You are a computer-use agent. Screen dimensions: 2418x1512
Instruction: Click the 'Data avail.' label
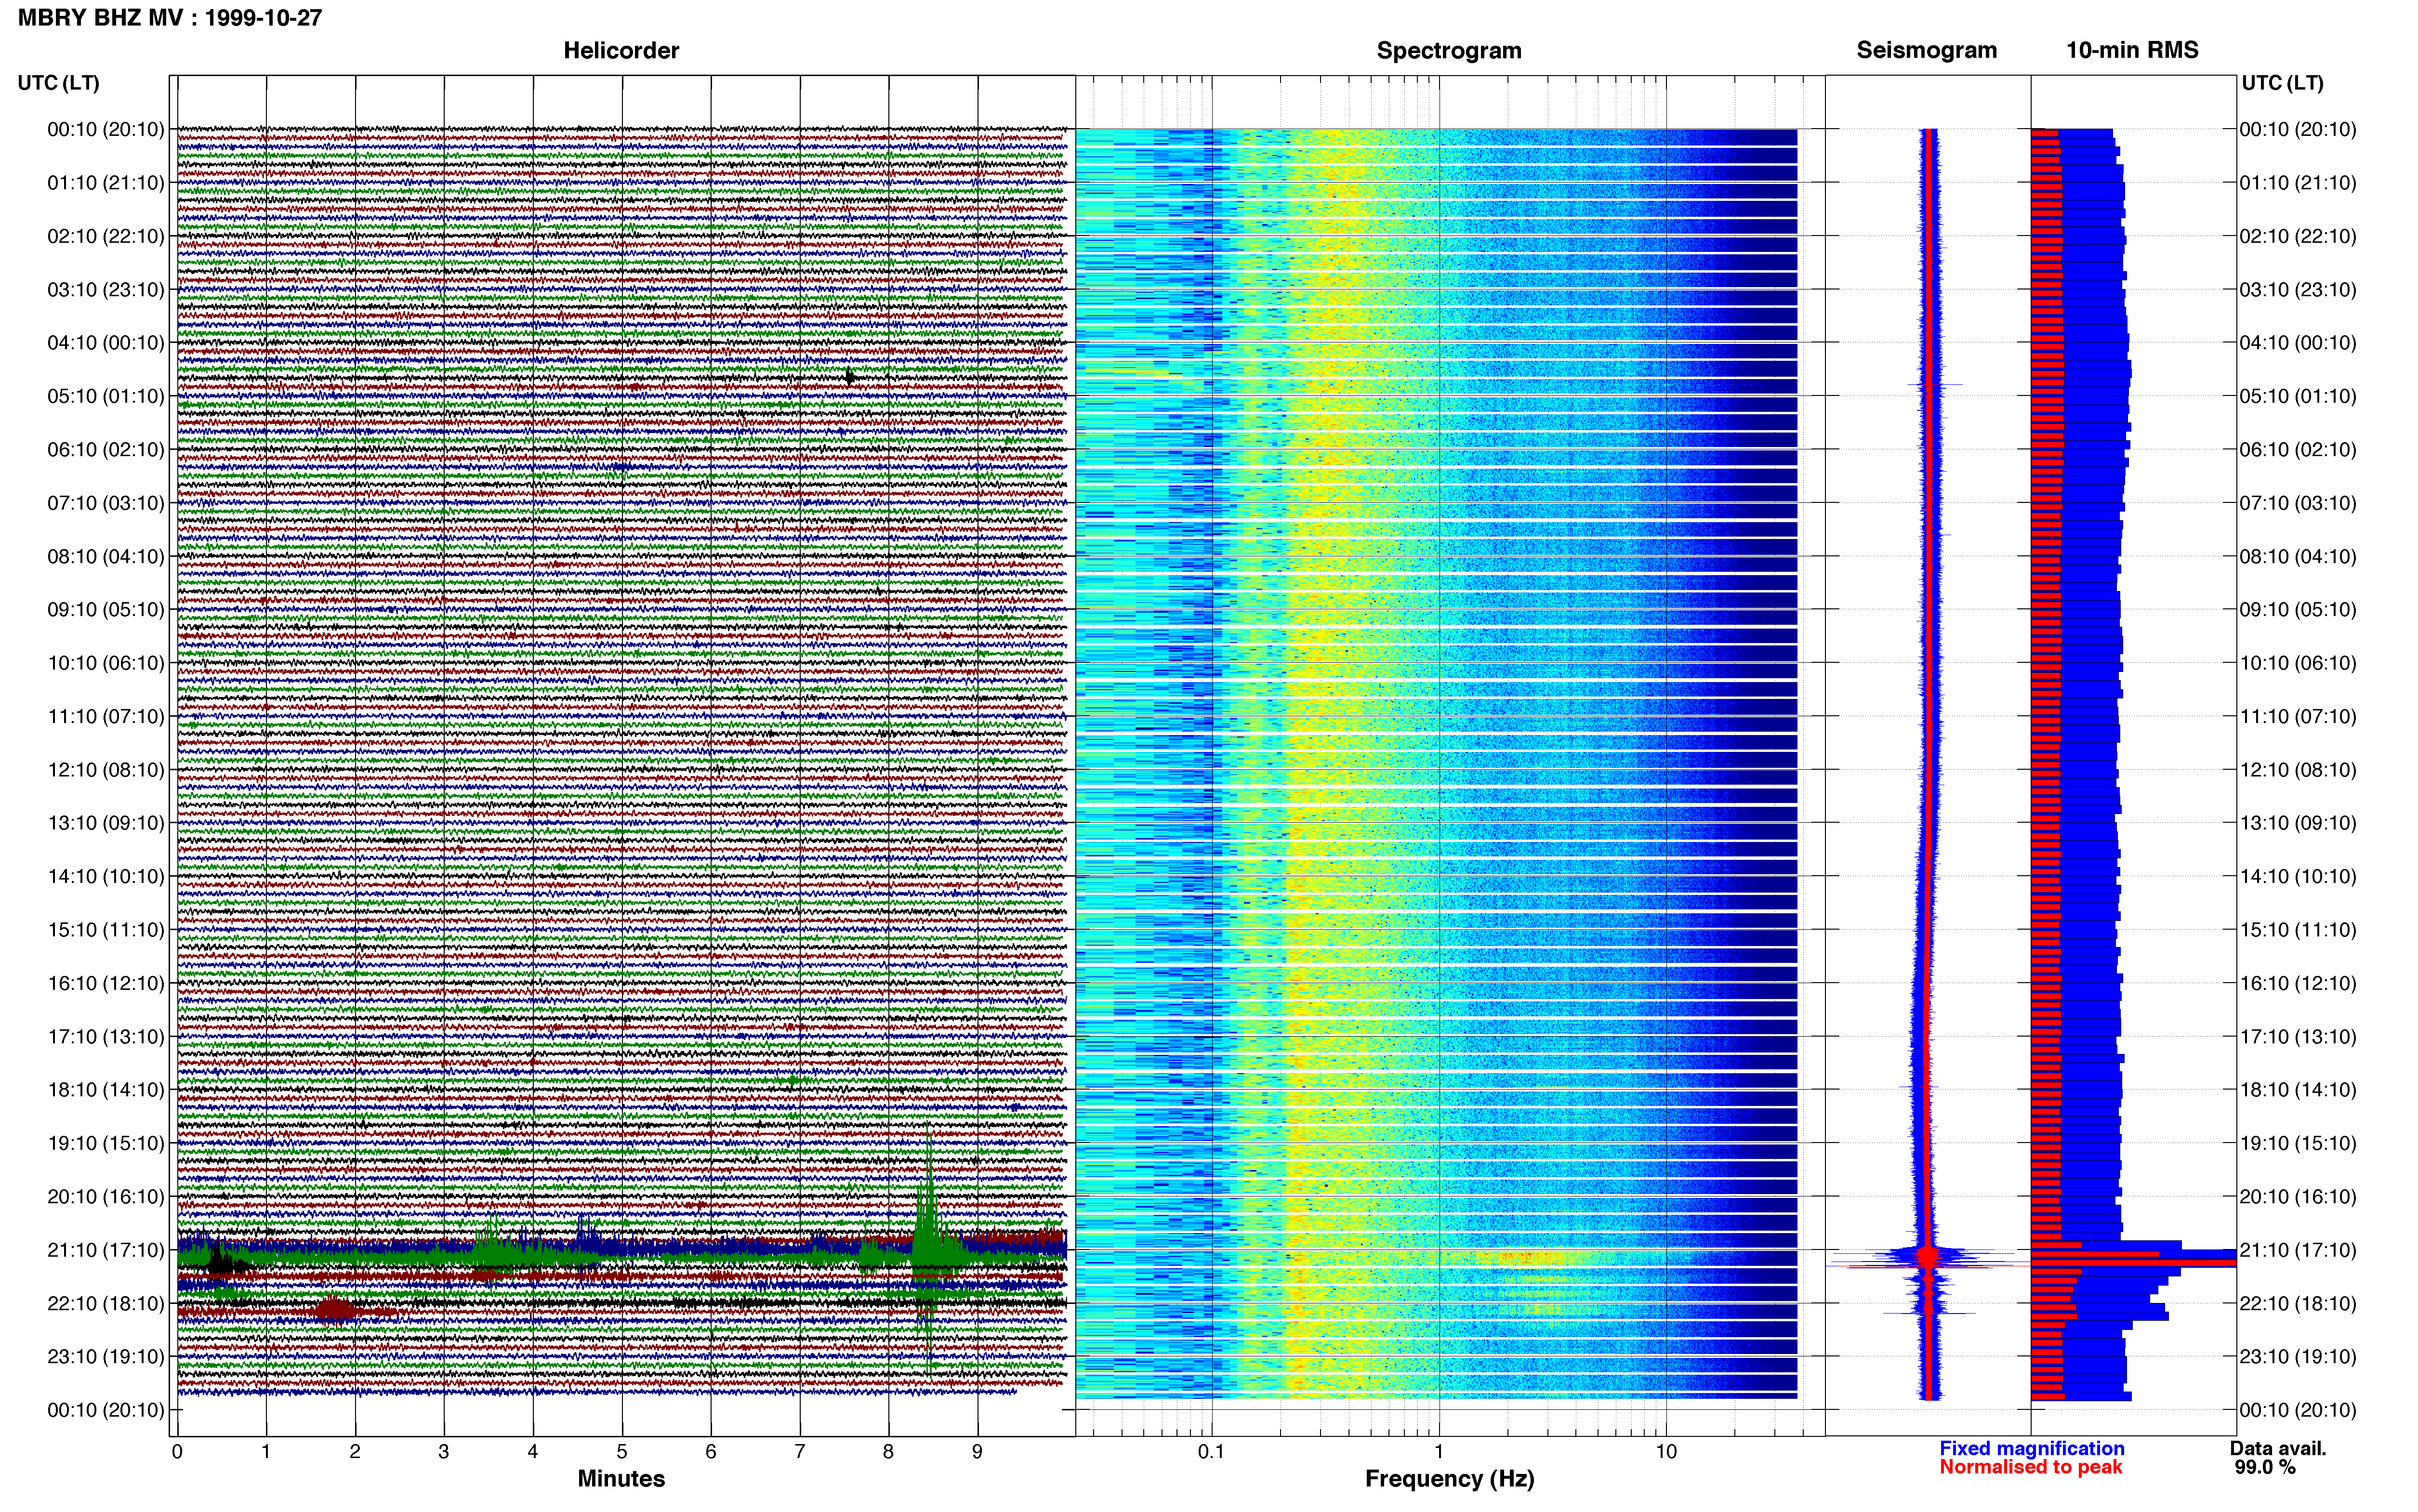2278,1448
